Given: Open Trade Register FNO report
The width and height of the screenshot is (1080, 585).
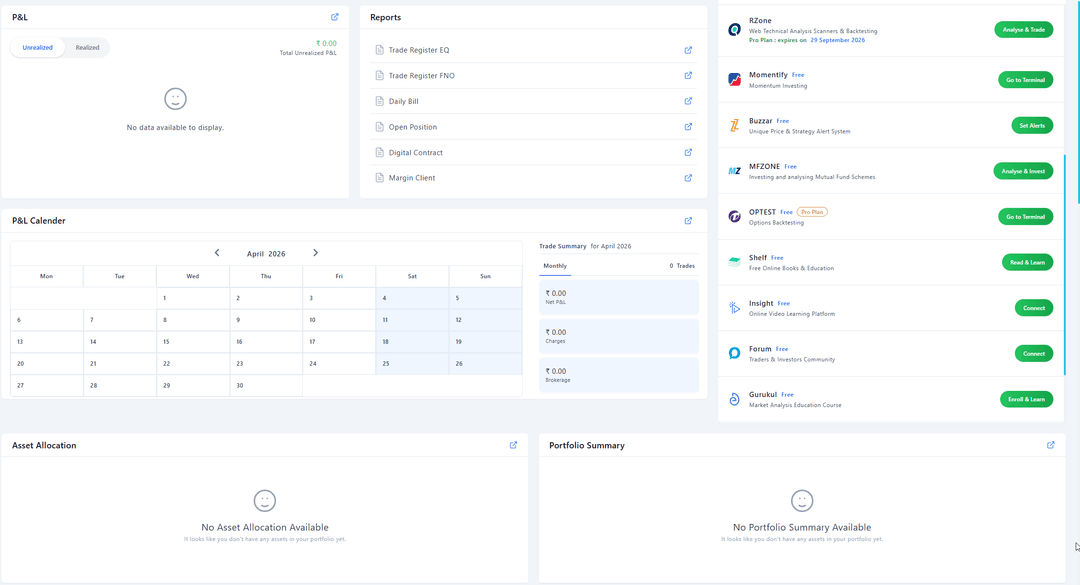Looking at the screenshot, I should 421,76.
